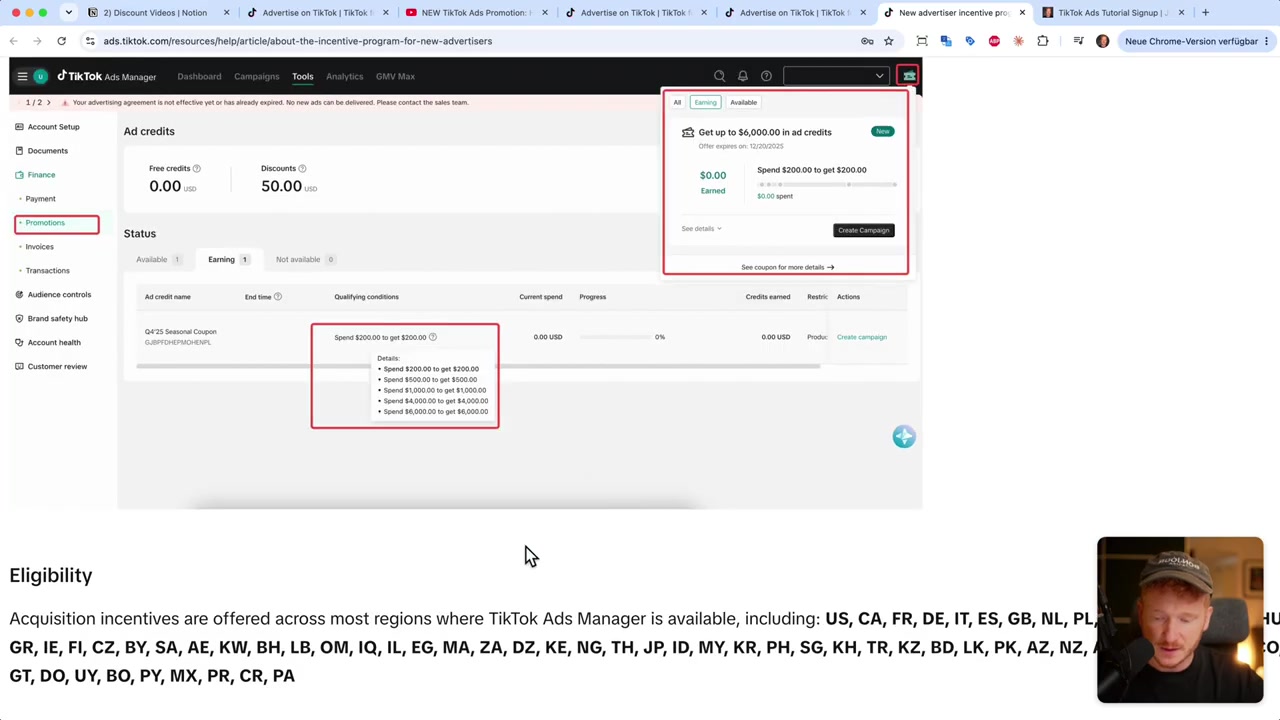Select the Not available tab under Status
The height and width of the screenshot is (720, 1280).
304,260
